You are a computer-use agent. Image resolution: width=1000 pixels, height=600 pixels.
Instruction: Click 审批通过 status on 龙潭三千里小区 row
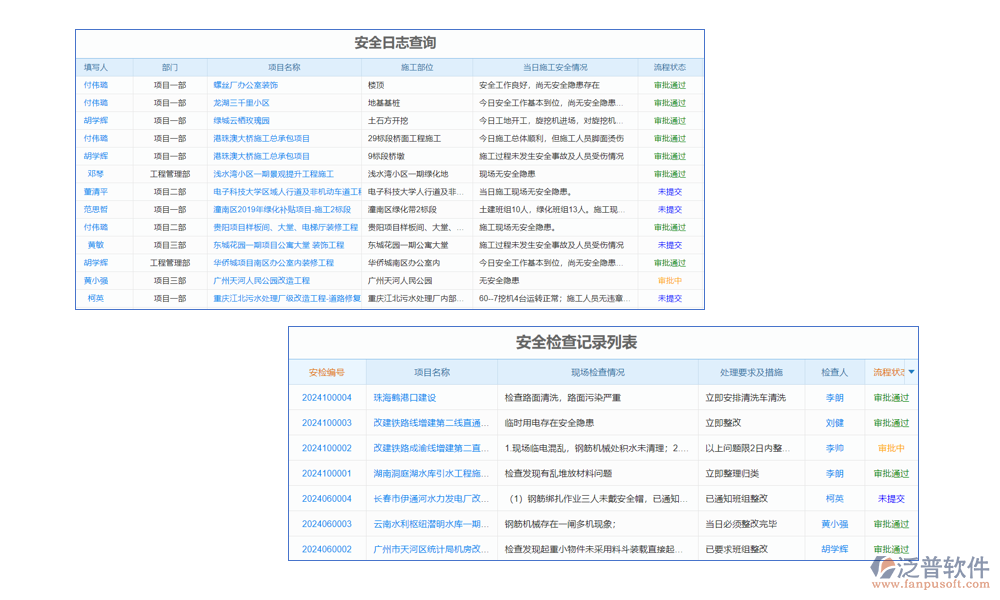pos(668,103)
